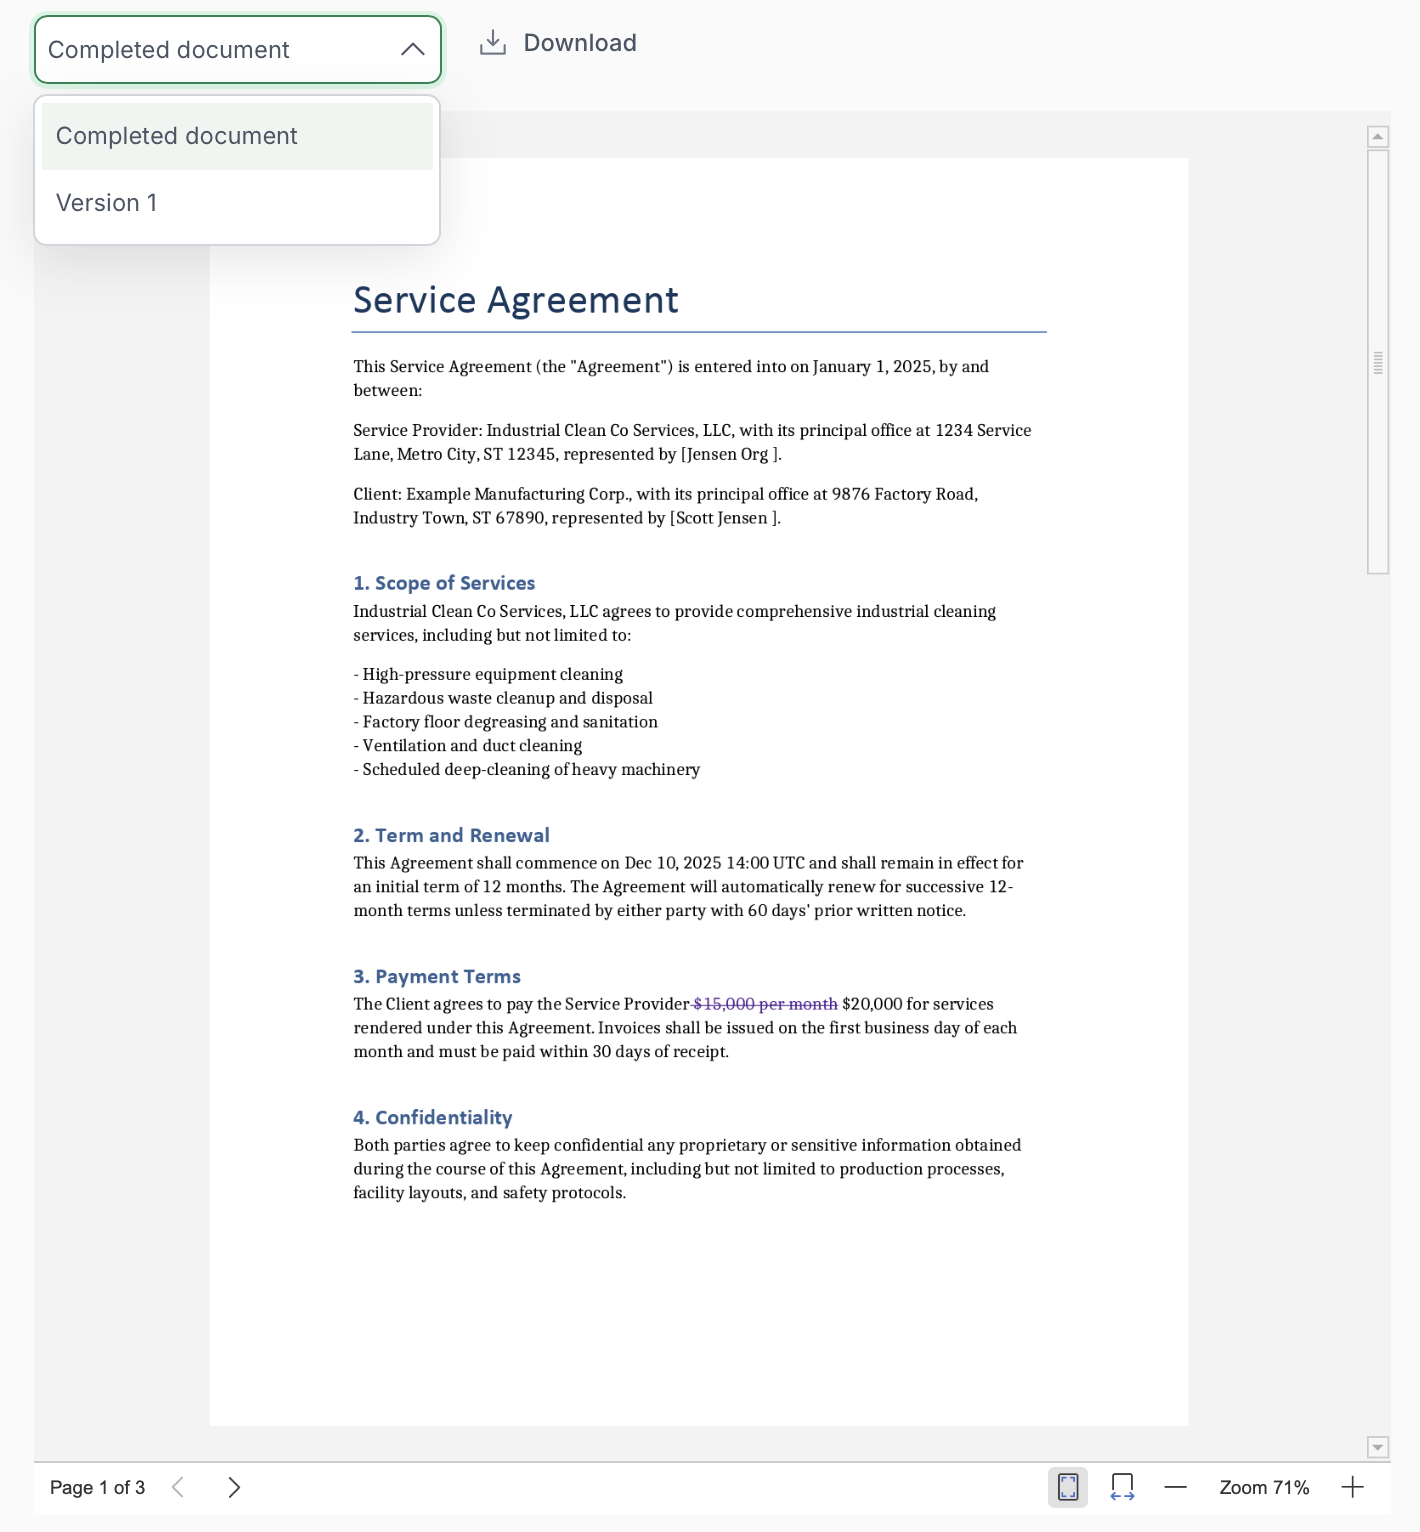Click the scrollbar down arrow
This screenshot has width=1420, height=1532.
1378,1447
